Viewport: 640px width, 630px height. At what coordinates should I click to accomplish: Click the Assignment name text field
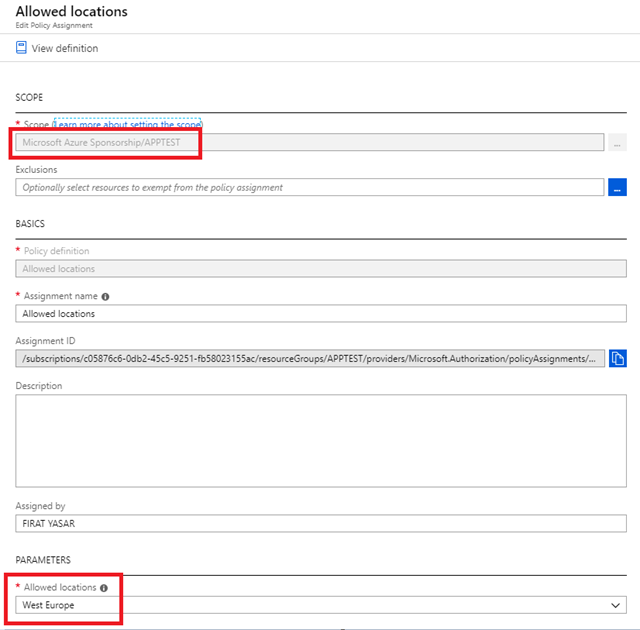click(320, 313)
